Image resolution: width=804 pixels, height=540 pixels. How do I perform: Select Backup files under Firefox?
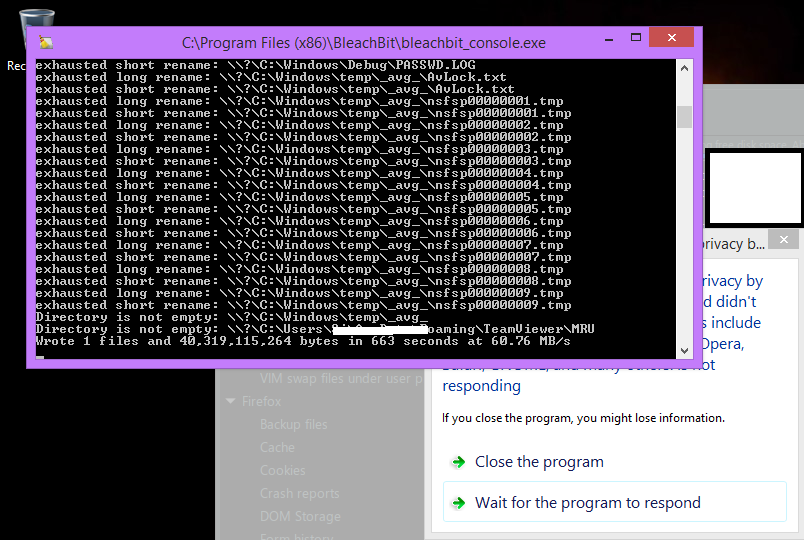pyautogui.click(x=293, y=425)
